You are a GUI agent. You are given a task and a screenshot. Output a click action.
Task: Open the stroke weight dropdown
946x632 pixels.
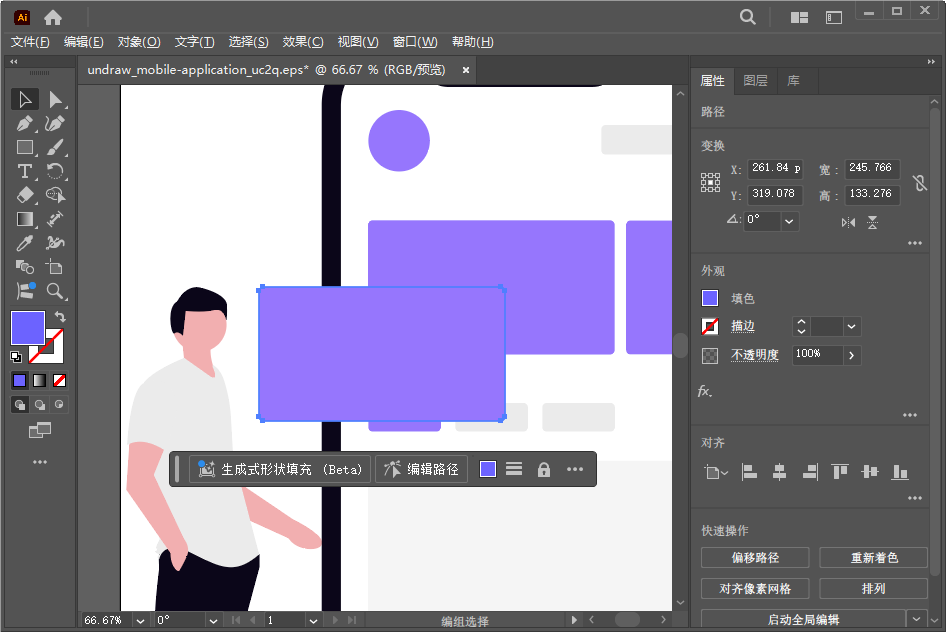pyautogui.click(x=853, y=326)
